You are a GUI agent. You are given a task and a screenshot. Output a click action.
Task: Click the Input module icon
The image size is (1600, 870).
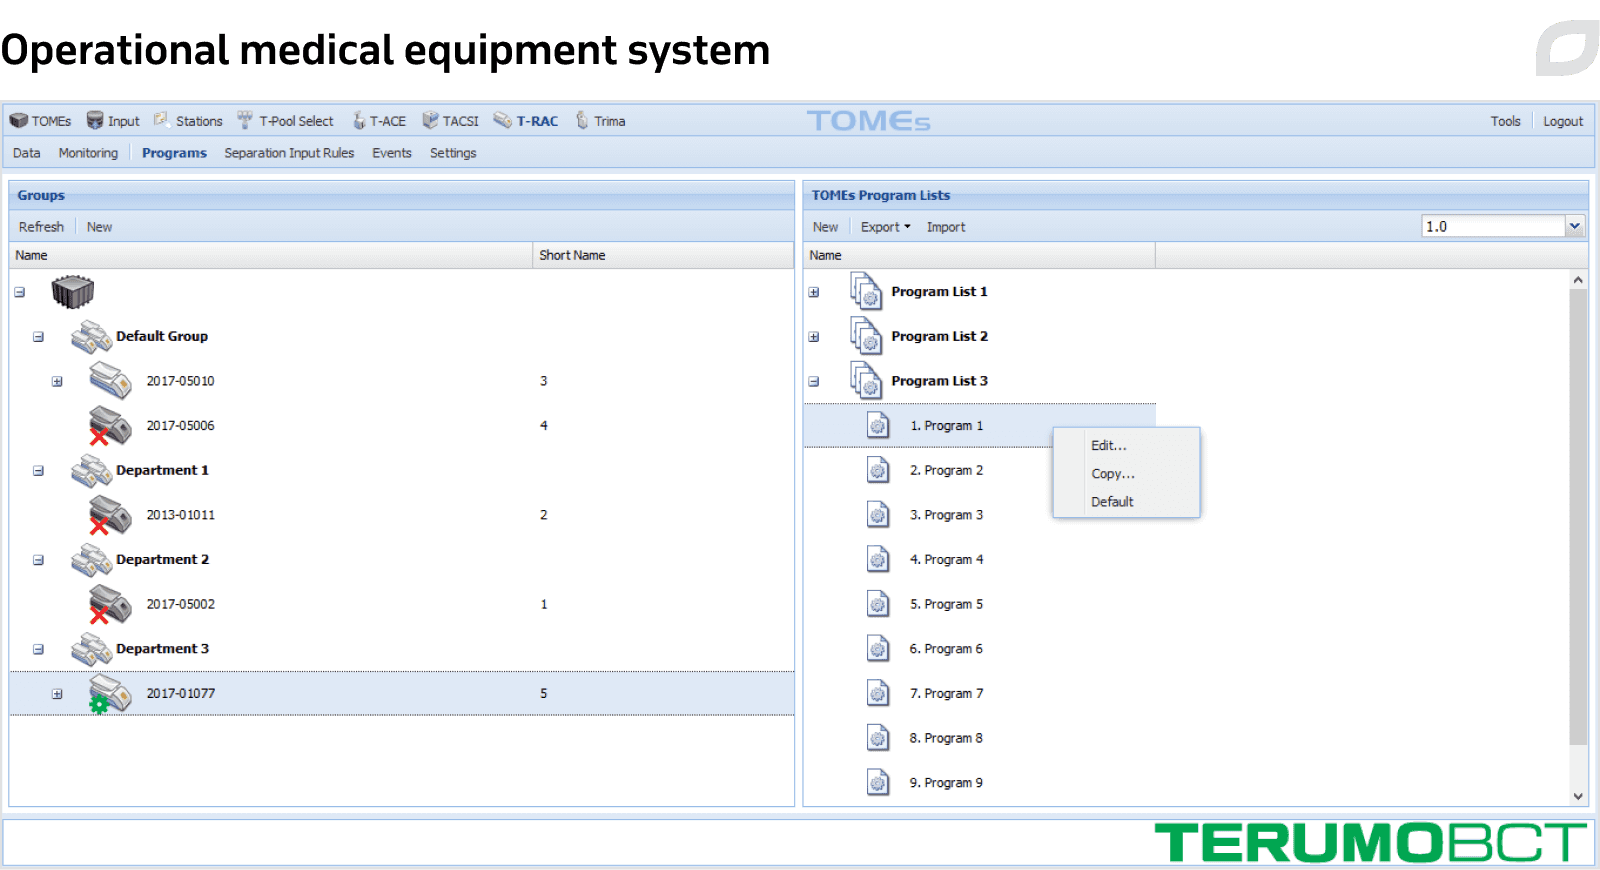coord(95,121)
